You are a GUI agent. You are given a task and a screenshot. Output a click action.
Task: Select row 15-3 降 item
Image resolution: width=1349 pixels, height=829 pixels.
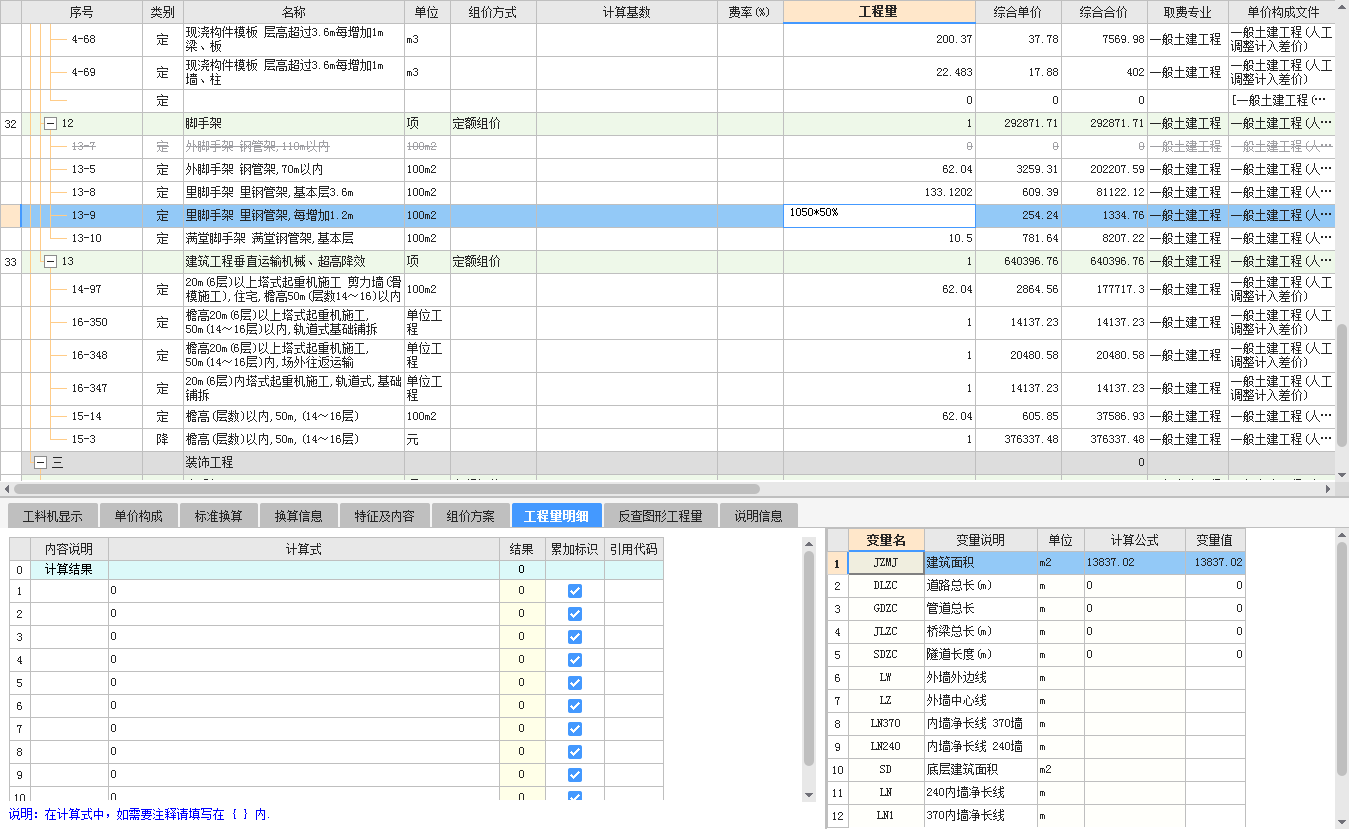[667, 439]
